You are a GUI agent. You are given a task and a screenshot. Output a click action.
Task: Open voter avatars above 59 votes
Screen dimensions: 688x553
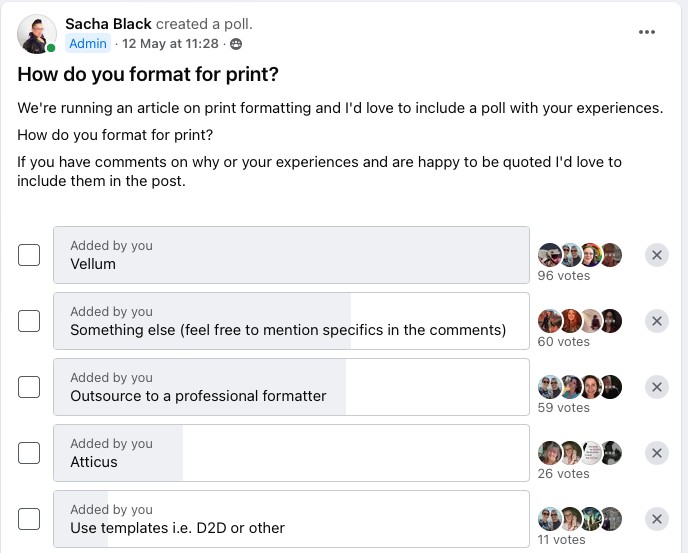pyautogui.click(x=580, y=387)
